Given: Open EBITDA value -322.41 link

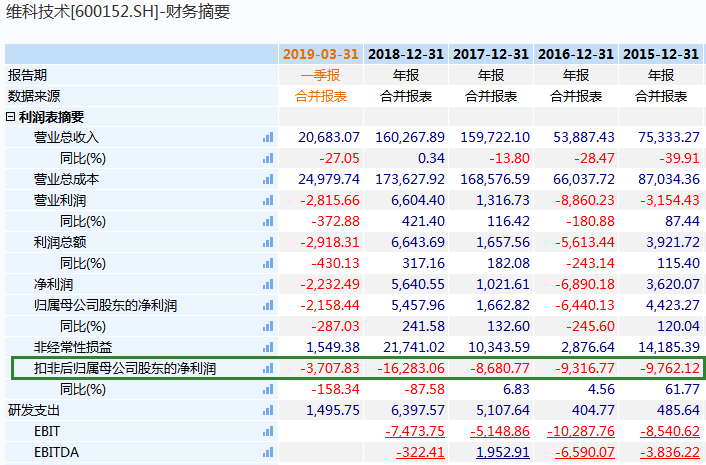Looking at the screenshot, I should 420,452.
